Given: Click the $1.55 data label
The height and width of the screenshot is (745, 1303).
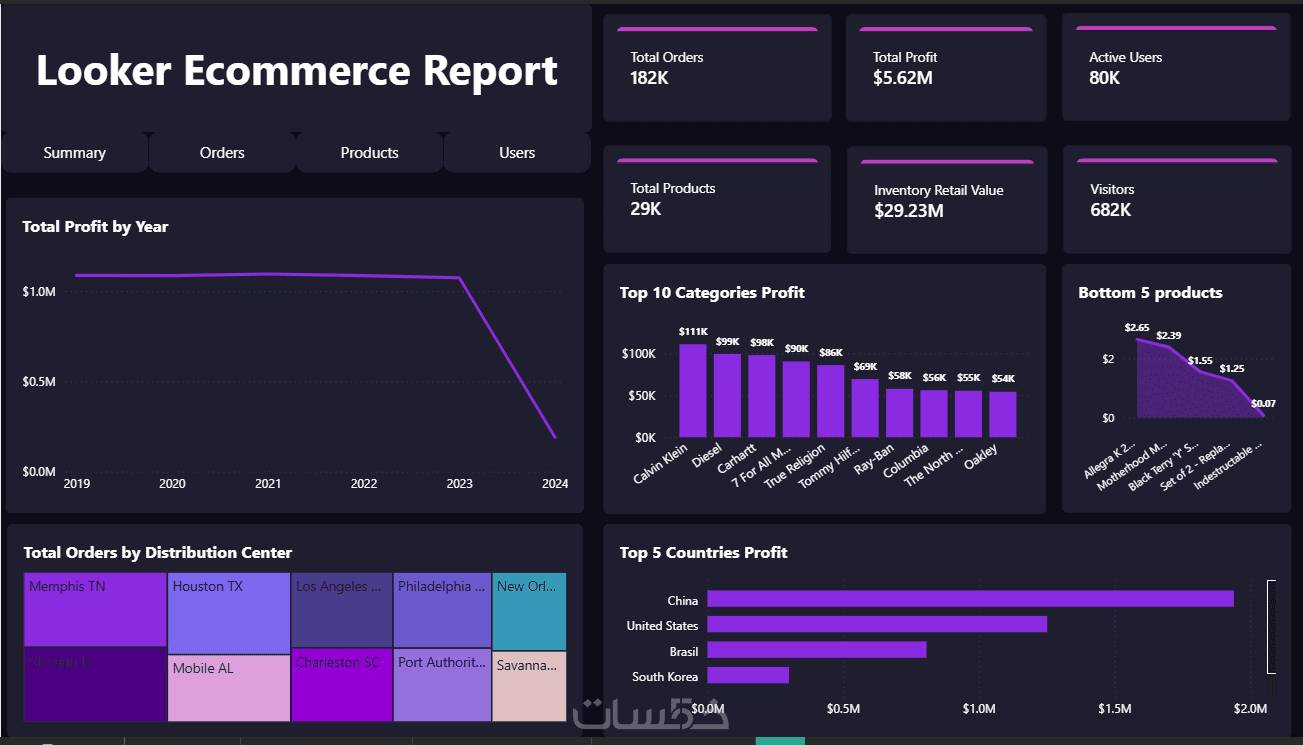Looking at the screenshot, I should pyautogui.click(x=1200, y=360).
